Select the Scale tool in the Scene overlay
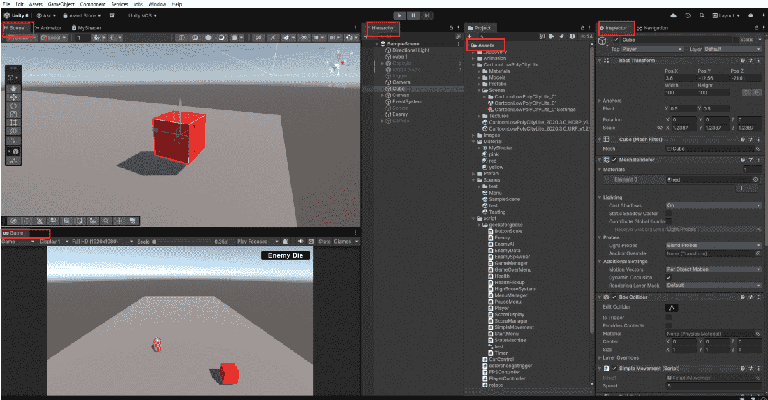 [13, 114]
